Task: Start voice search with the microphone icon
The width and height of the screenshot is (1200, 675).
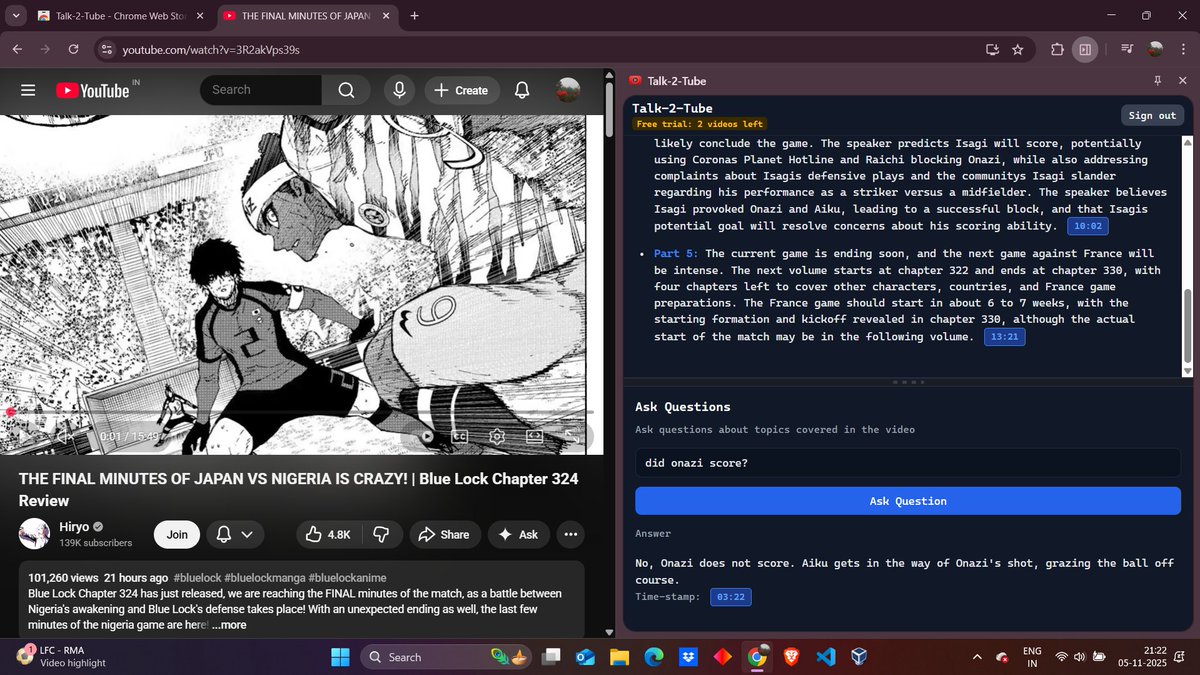Action: point(399,90)
